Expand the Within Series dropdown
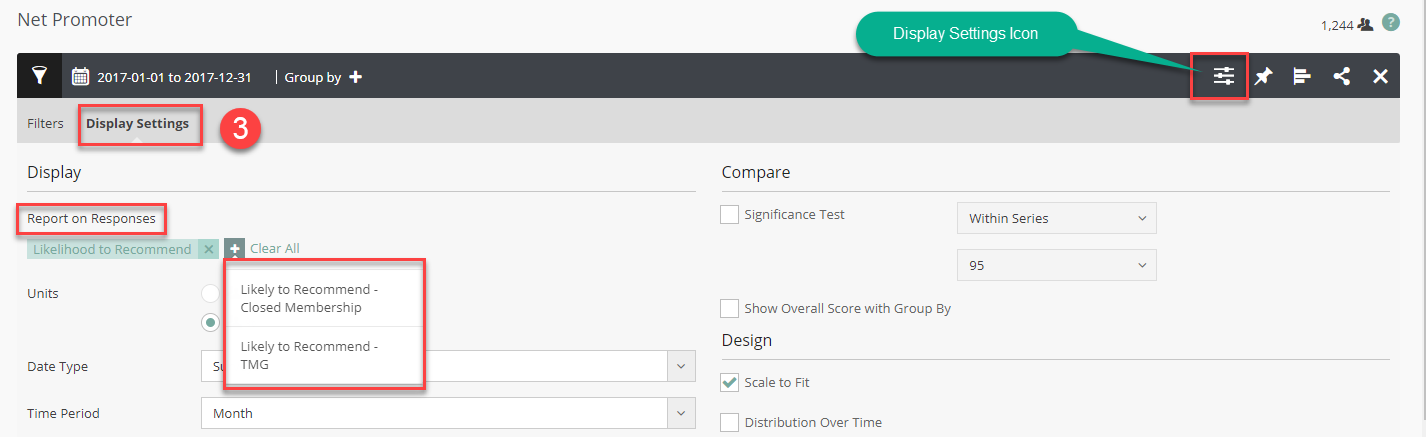Viewport: 1426px width, 437px height. point(1055,218)
